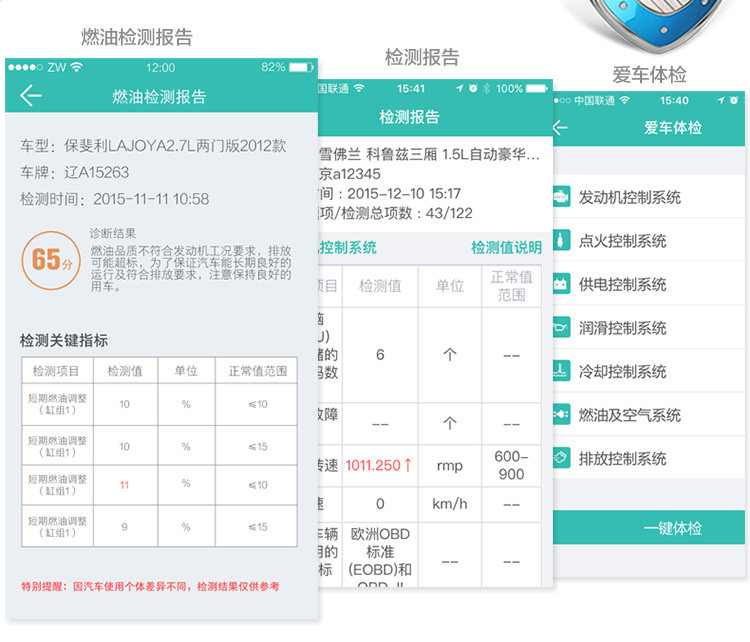This screenshot has width=750, height=642.
Task: Tap 京a12345 plate in 检测报告
Action: pos(350,174)
